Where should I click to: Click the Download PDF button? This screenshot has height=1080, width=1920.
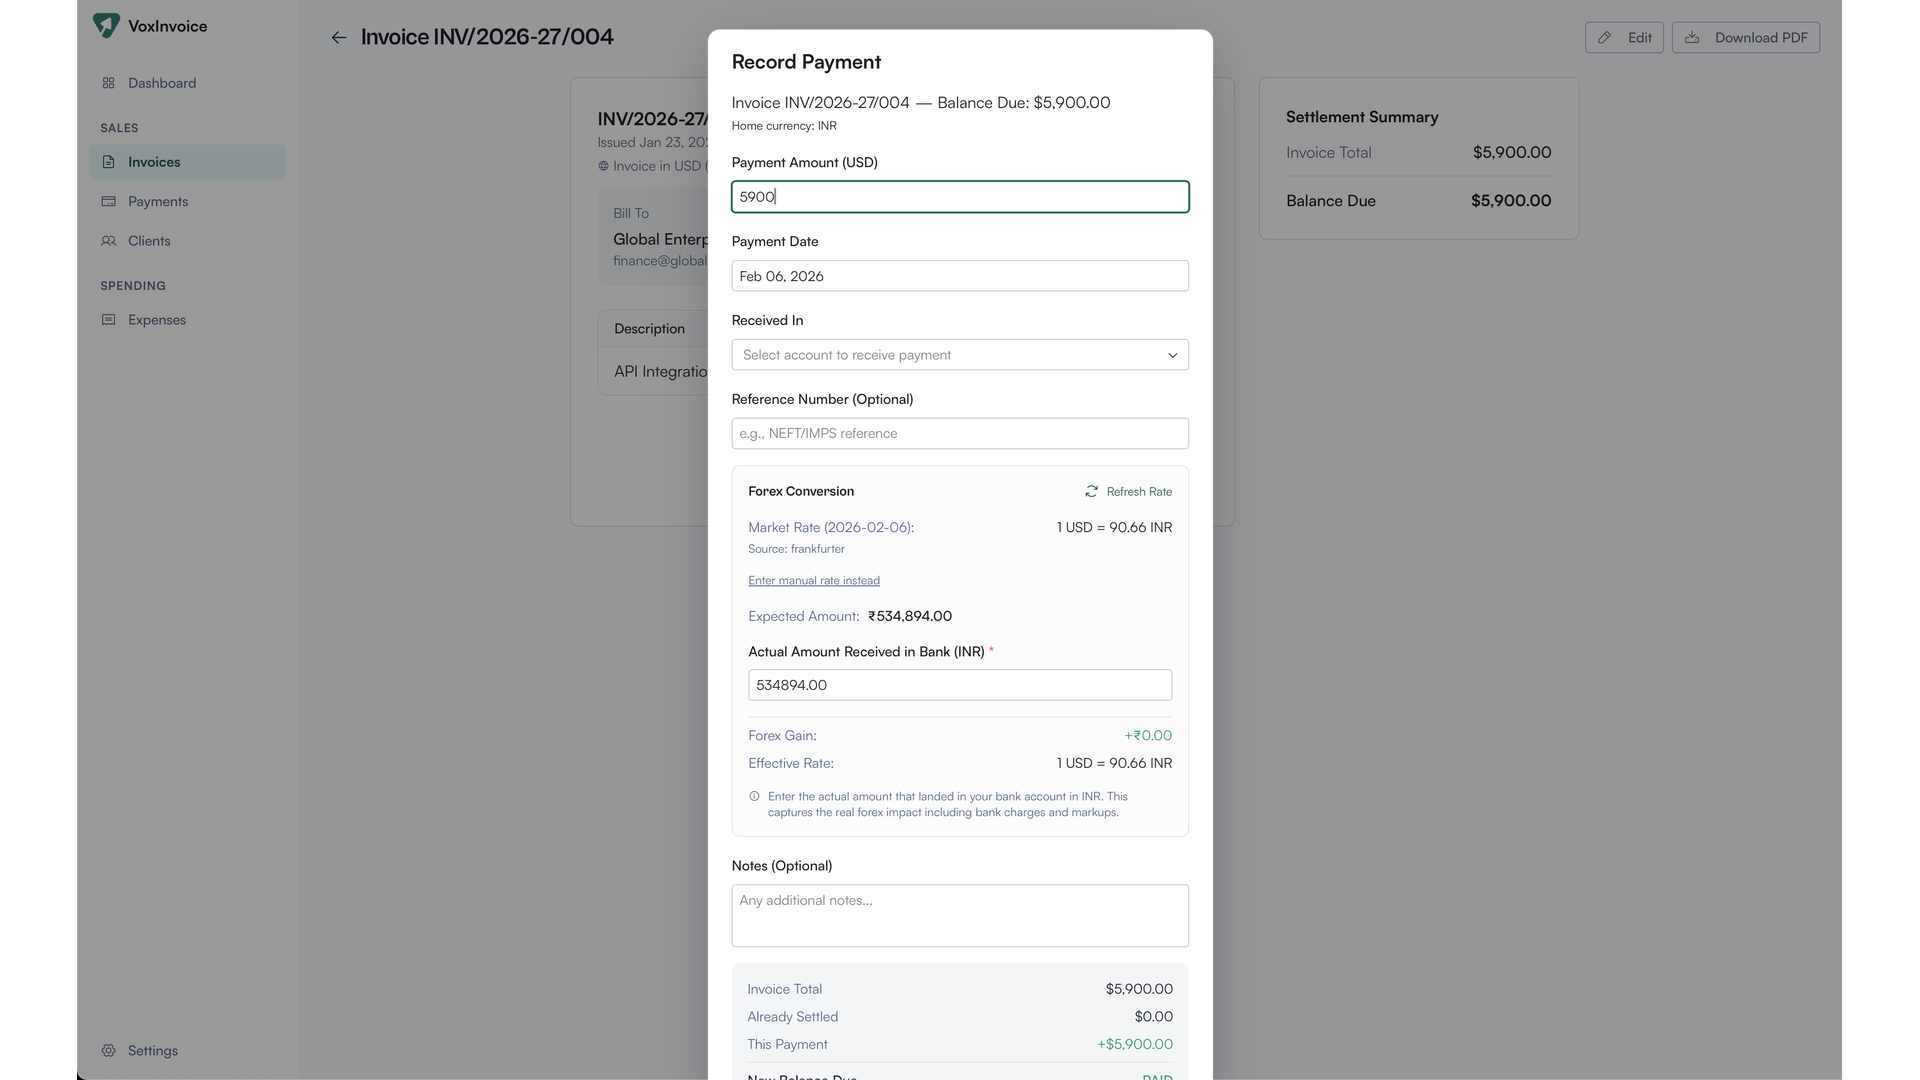[1745, 38]
